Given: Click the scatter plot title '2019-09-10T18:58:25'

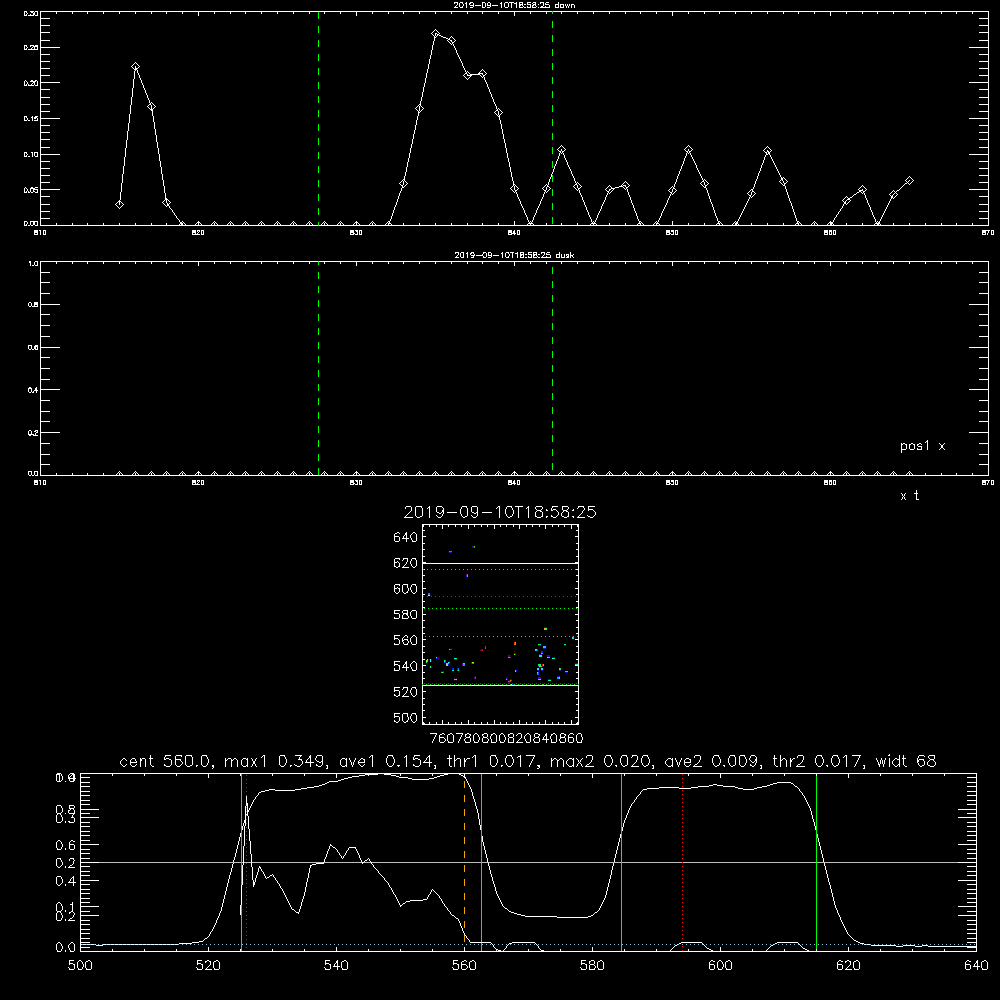Looking at the screenshot, I should click(500, 513).
